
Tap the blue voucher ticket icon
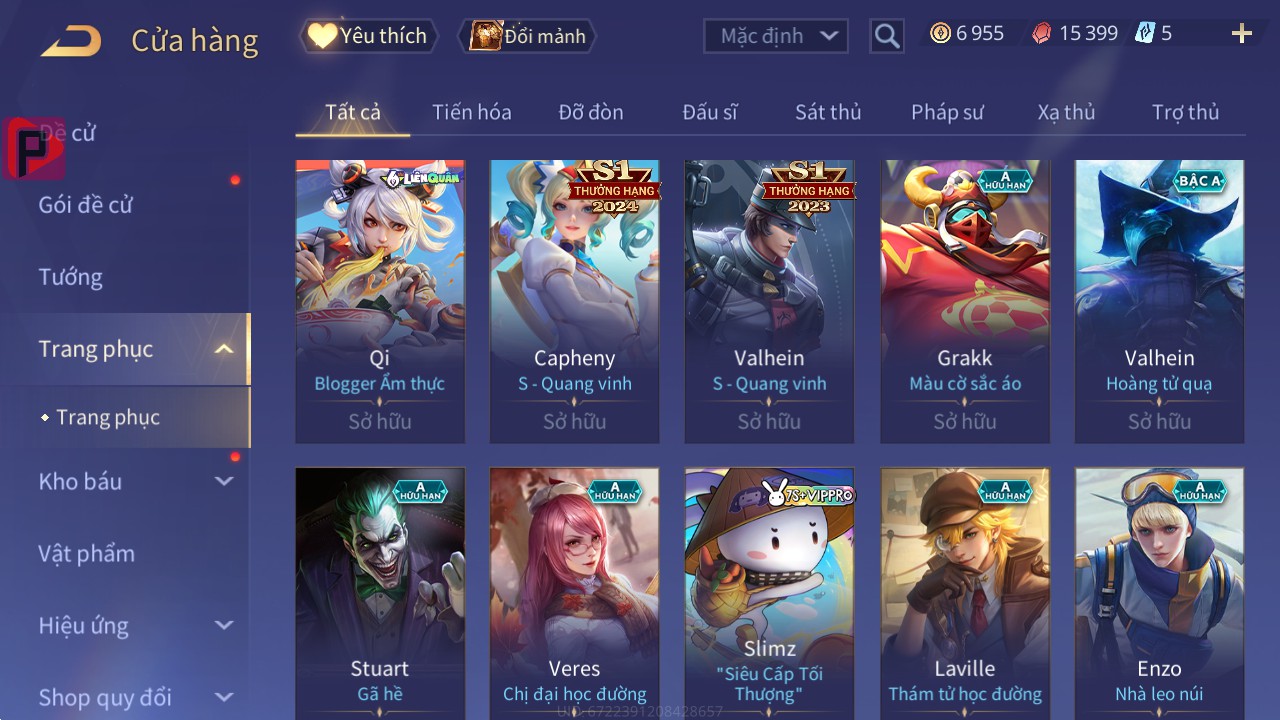1145,33
